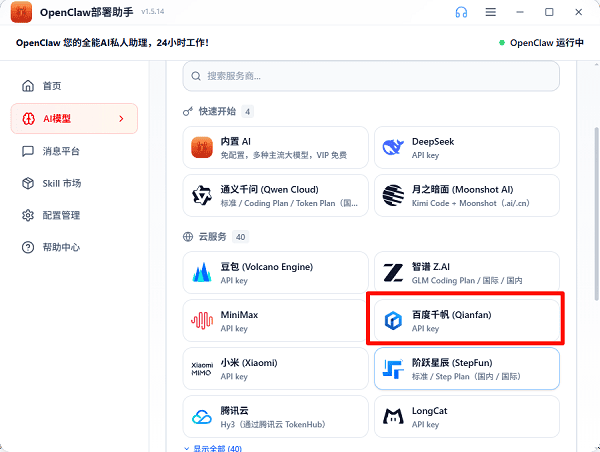Select 阶跃星辰 (StepFun) provider card
The height and width of the screenshot is (452, 600).
tap(467, 369)
